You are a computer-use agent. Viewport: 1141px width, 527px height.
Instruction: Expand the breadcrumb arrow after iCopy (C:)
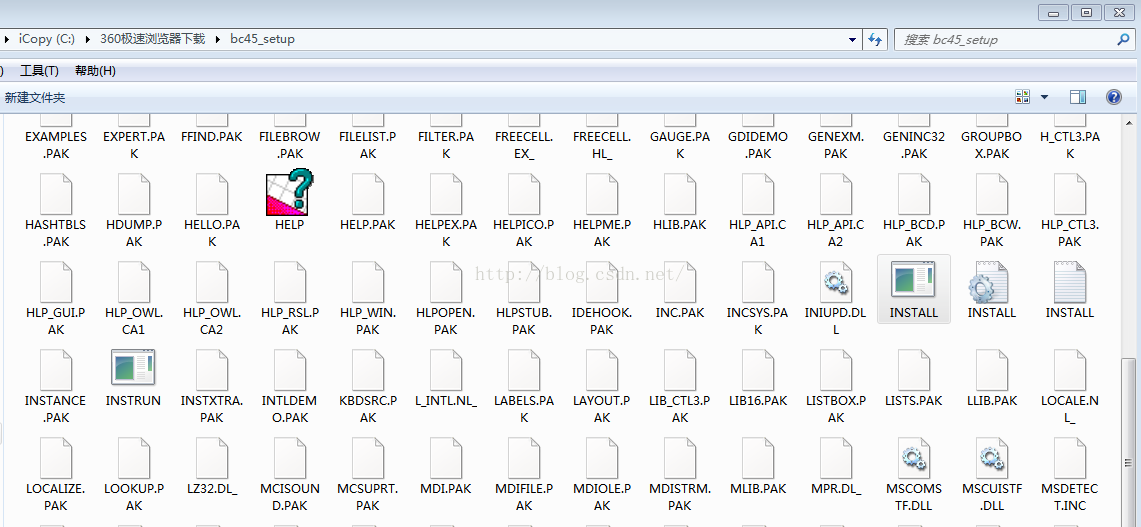[89, 39]
